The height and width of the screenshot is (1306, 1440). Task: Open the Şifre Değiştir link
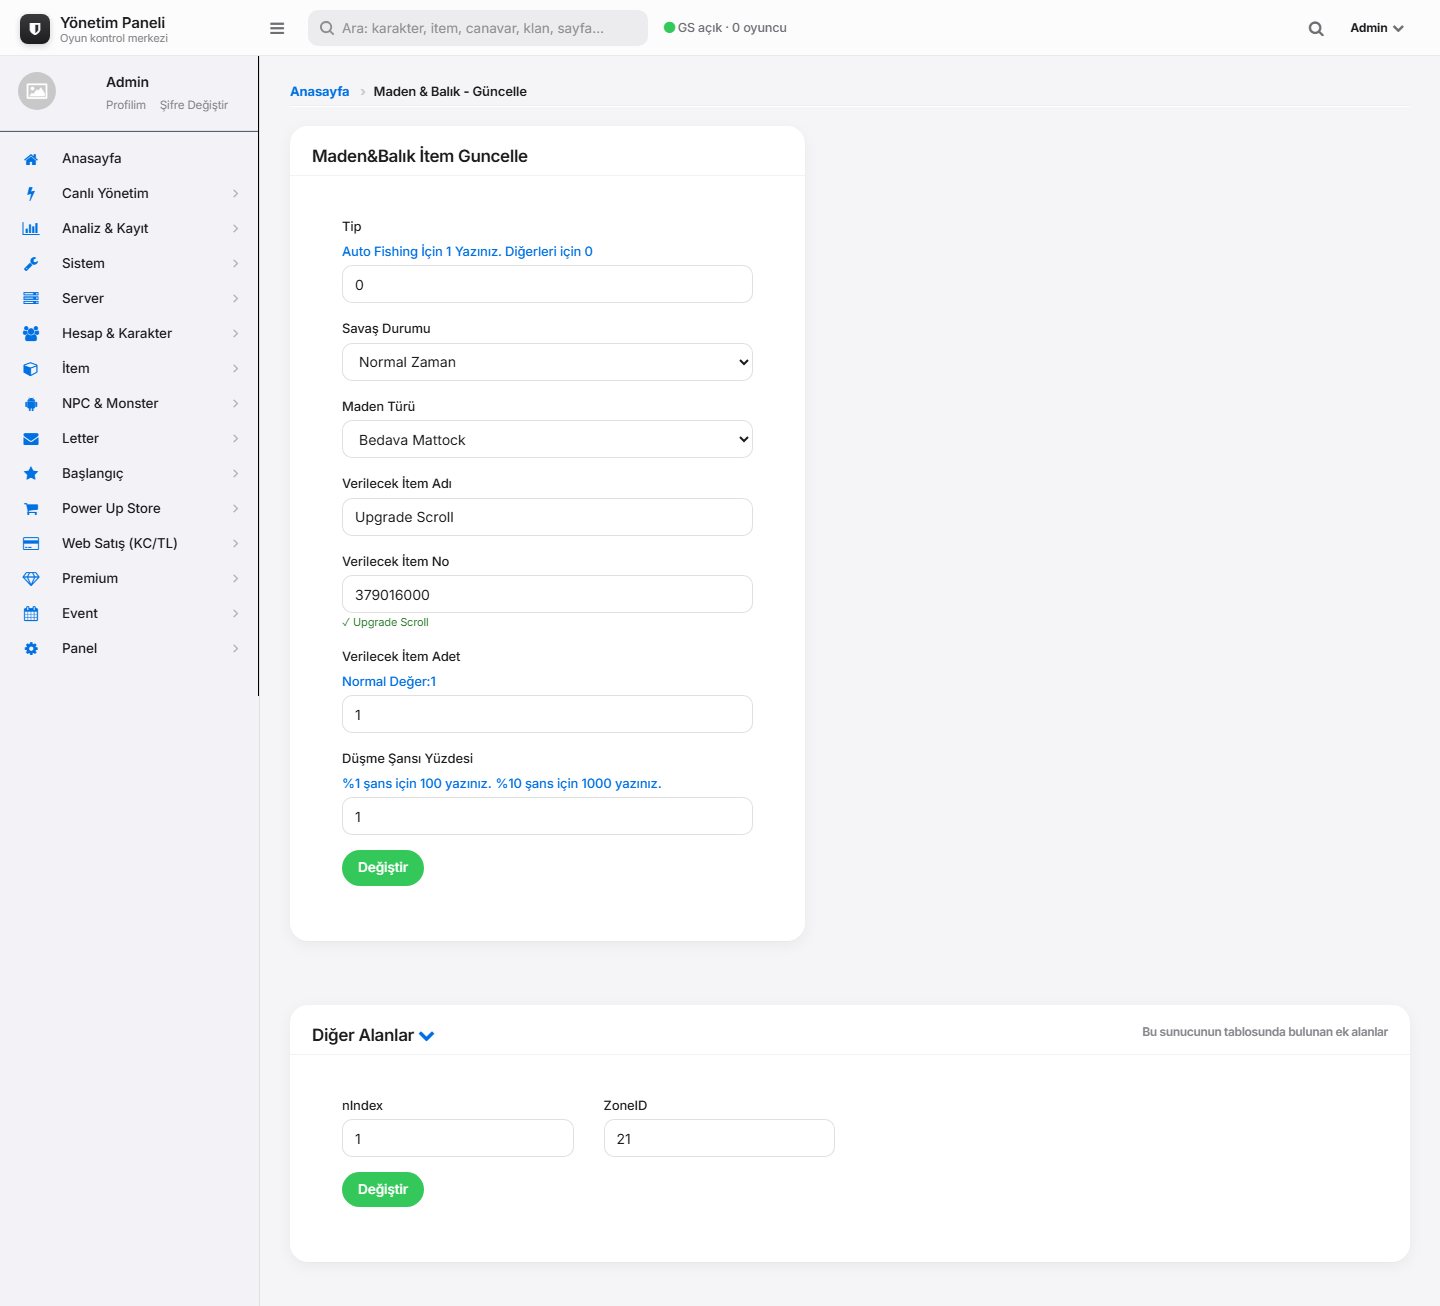(x=194, y=105)
